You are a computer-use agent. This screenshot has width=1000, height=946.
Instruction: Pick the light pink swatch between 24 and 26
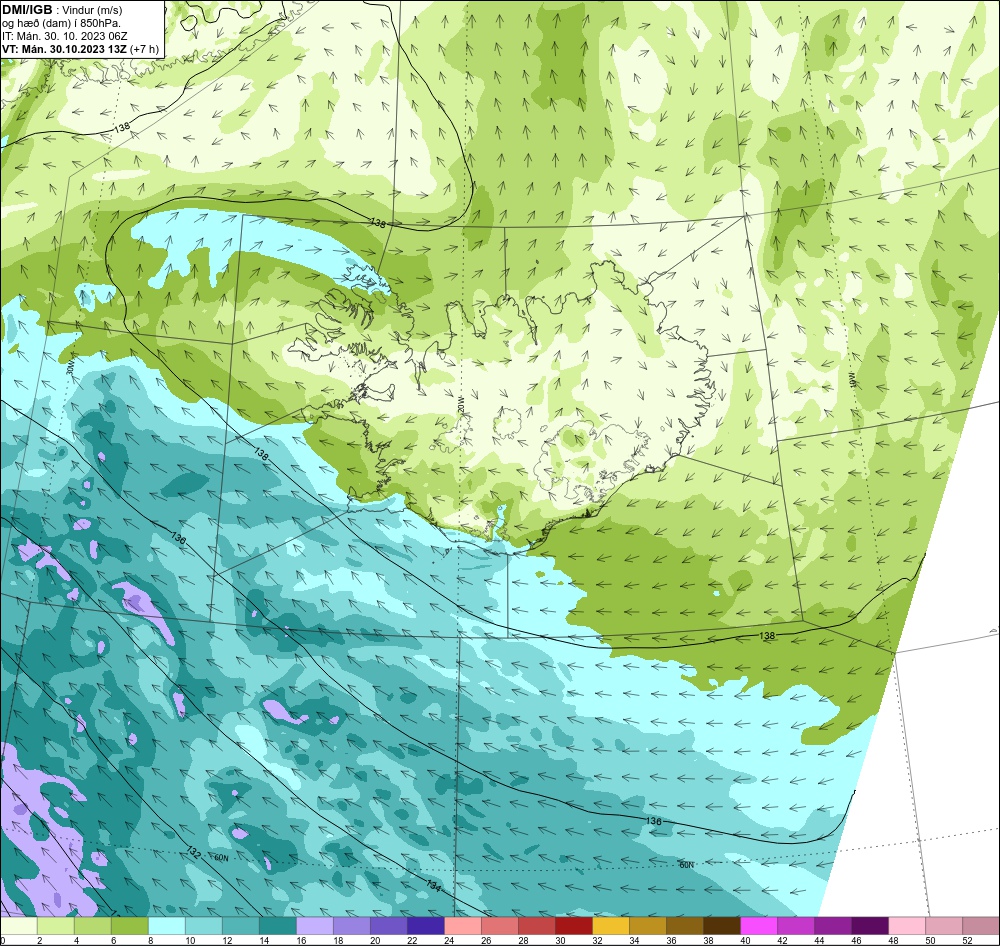point(463,924)
